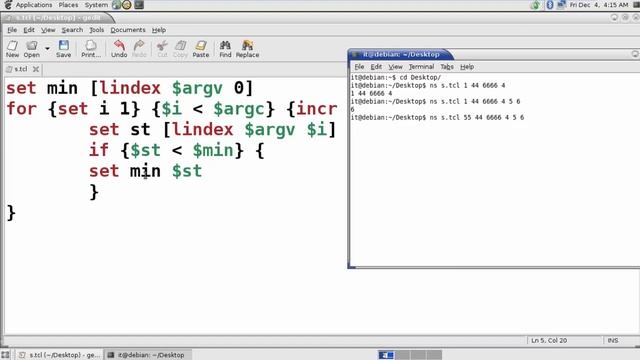Viewport: 640px width, 360px height.
Task: Expand the recent files arrow beside Open
Action: point(47,49)
